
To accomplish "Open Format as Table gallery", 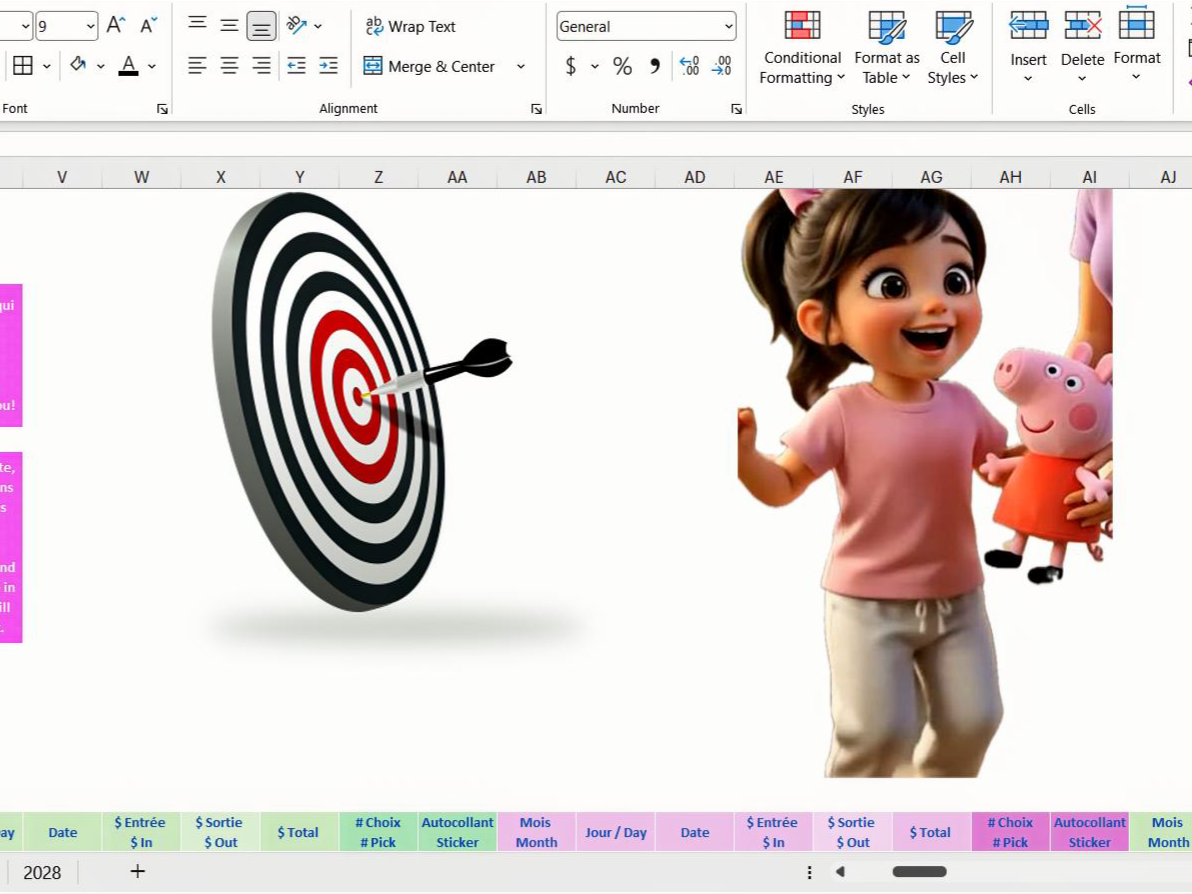I will pyautogui.click(x=886, y=47).
